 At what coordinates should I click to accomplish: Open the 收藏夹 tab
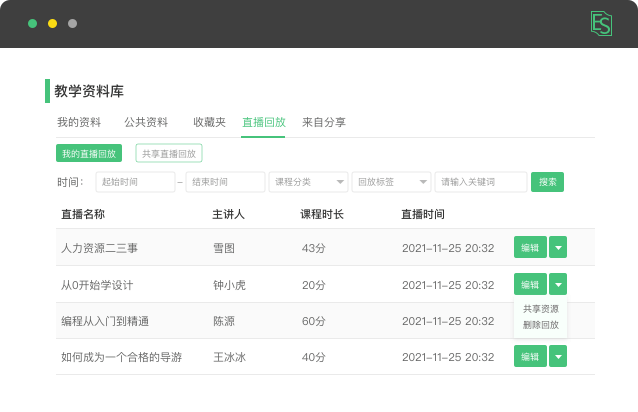click(x=209, y=123)
